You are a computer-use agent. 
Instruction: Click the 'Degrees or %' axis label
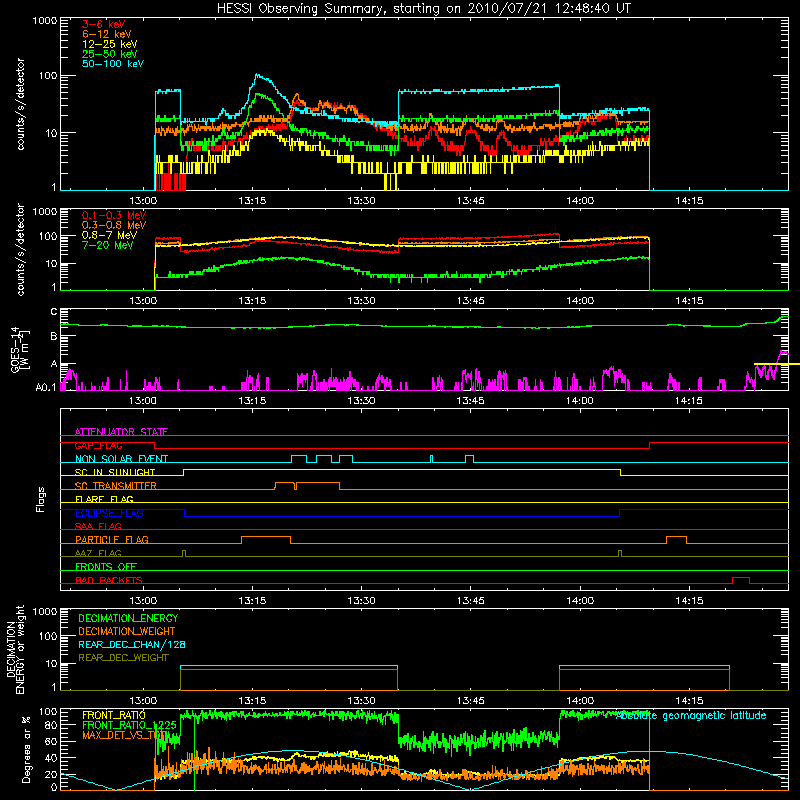pyautogui.click(x=26, y=750)
